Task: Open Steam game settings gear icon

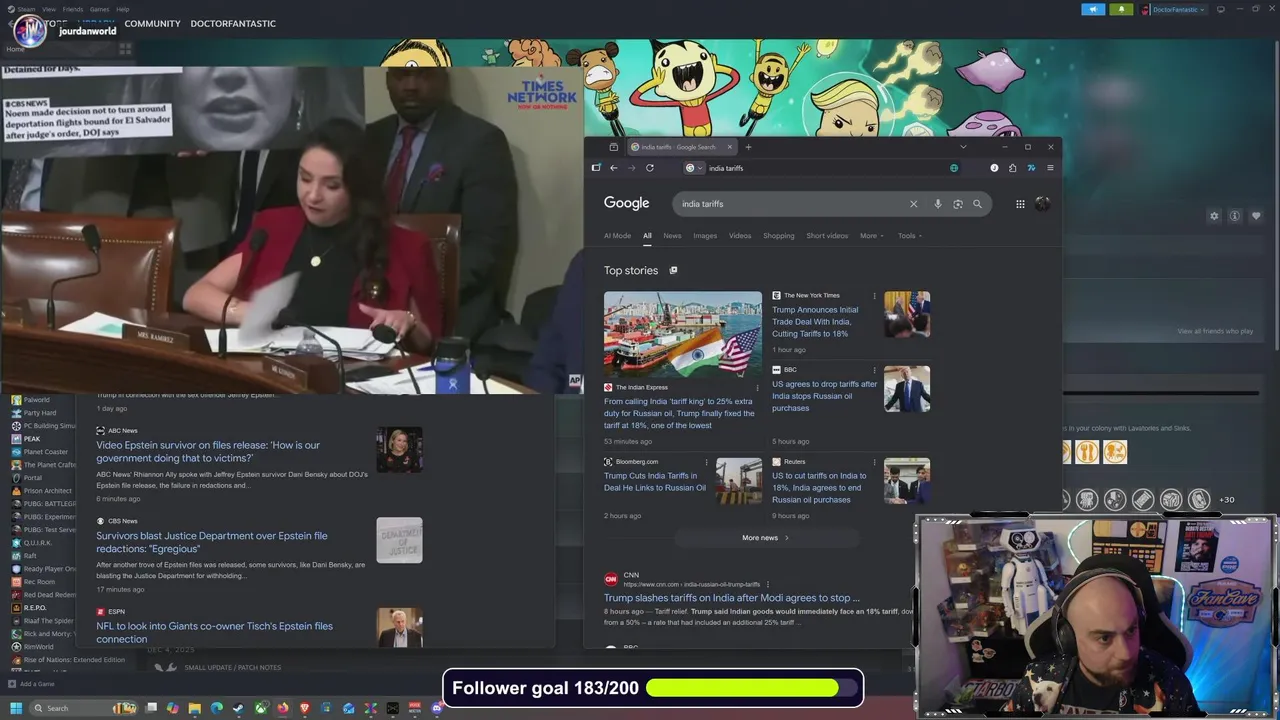Action: (x=1214, y=216)
